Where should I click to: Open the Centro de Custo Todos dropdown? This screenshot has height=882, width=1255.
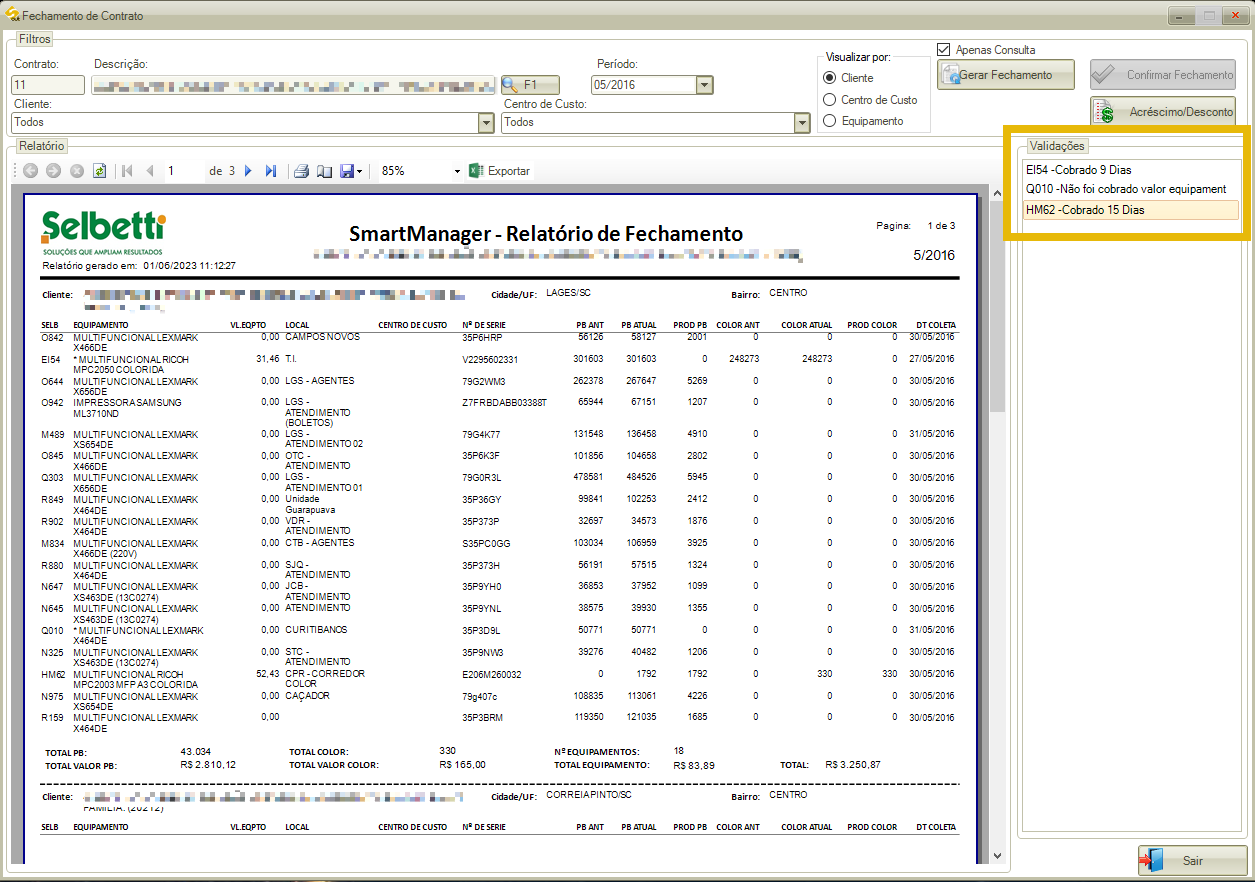801,122
